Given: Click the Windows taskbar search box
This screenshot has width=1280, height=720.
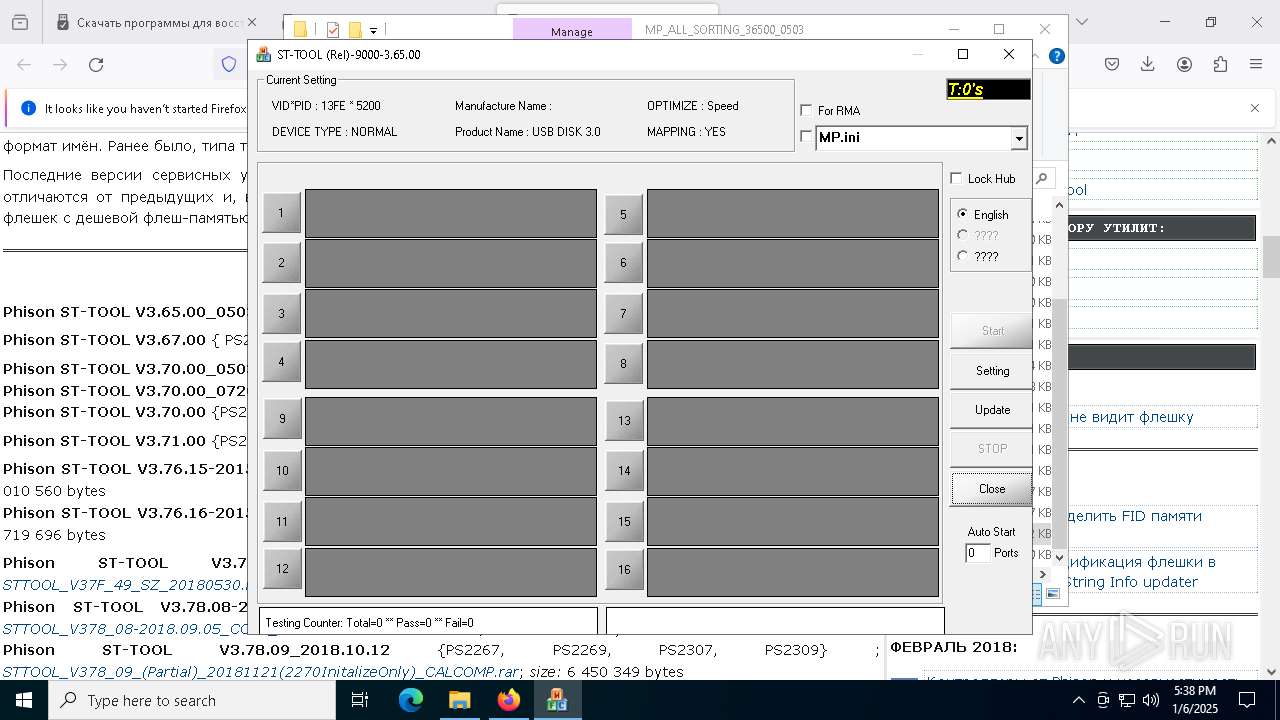Looking at the screenshot, I should [x=191, y=700].
